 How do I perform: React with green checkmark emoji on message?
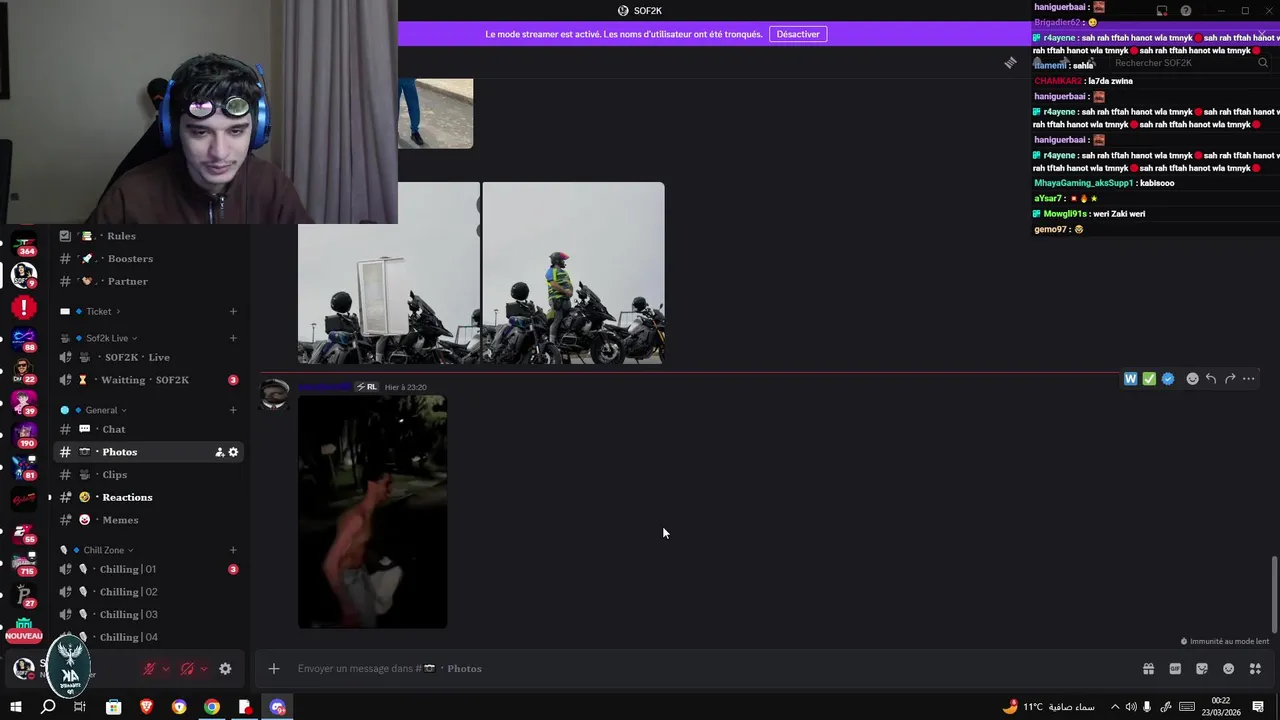point(1149,379)
